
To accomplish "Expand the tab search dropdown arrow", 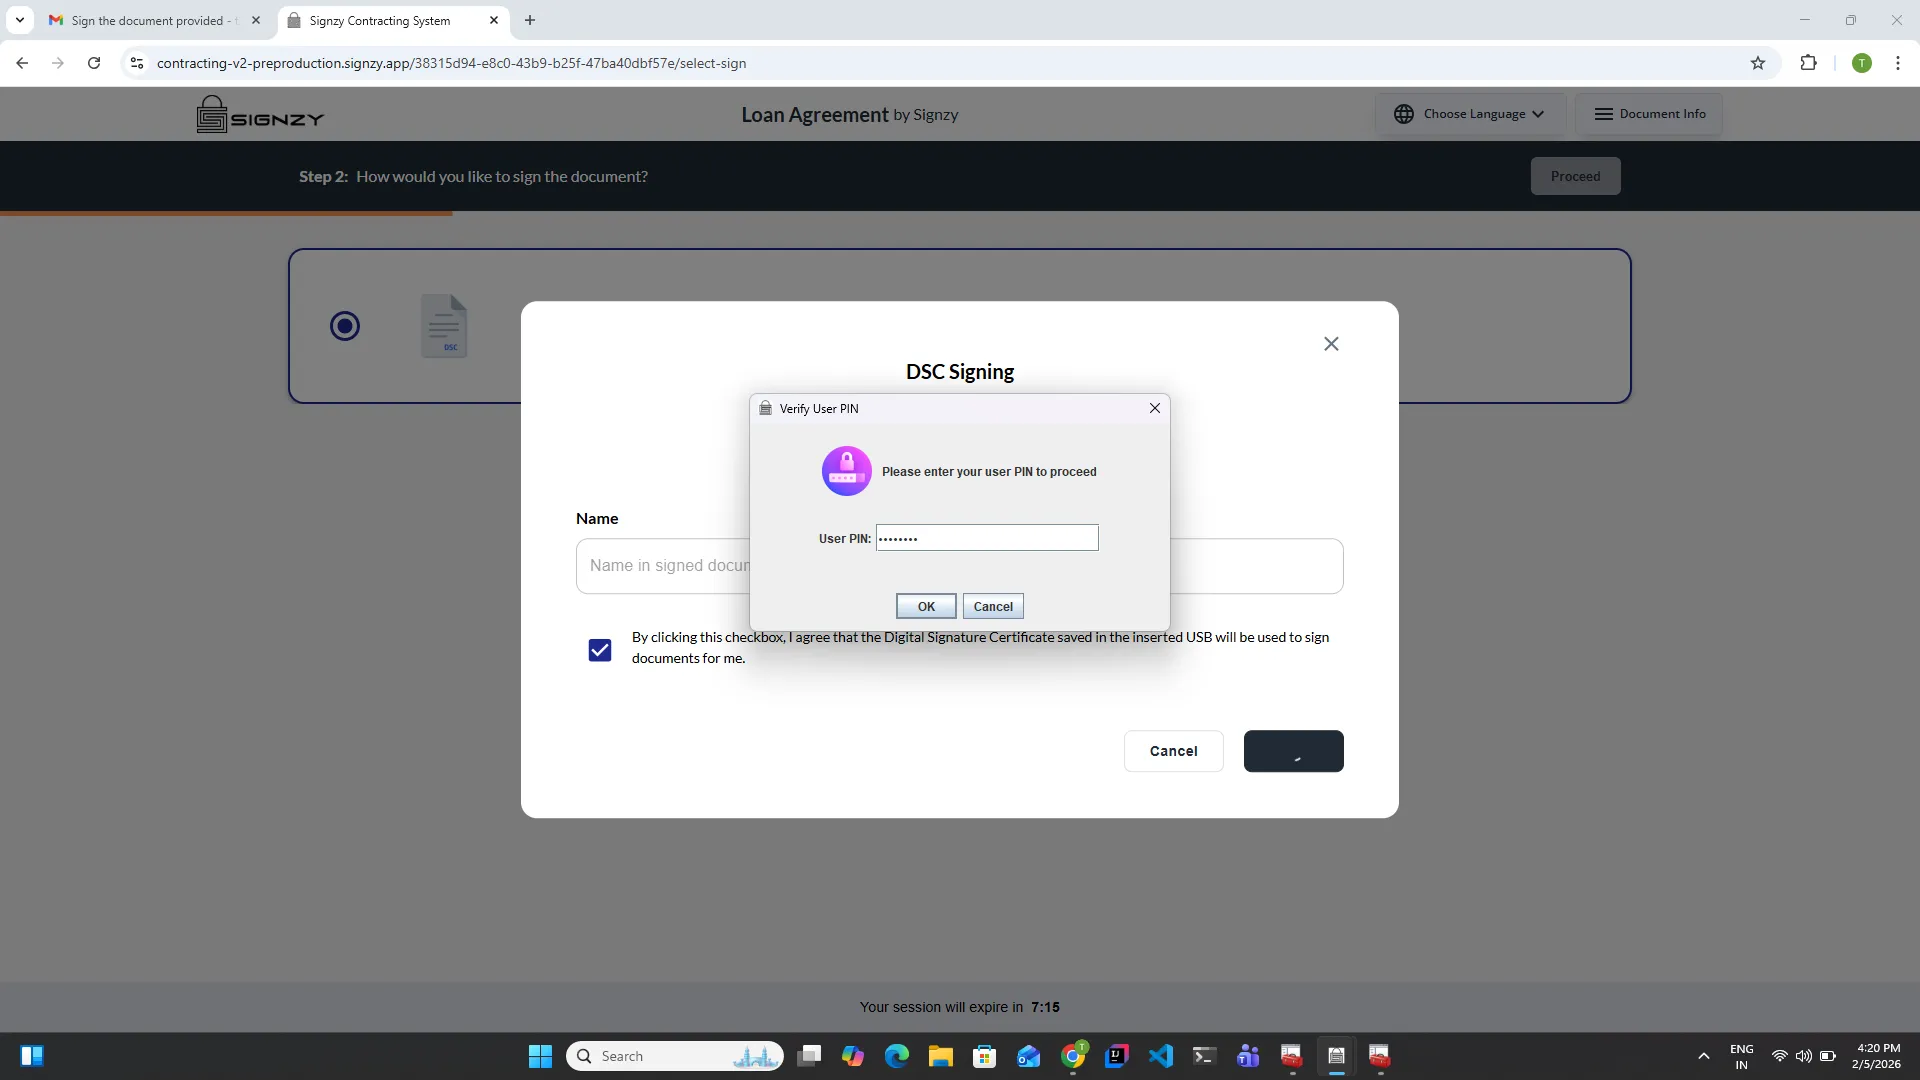I will pyautogui.click(x=20, y=20).
